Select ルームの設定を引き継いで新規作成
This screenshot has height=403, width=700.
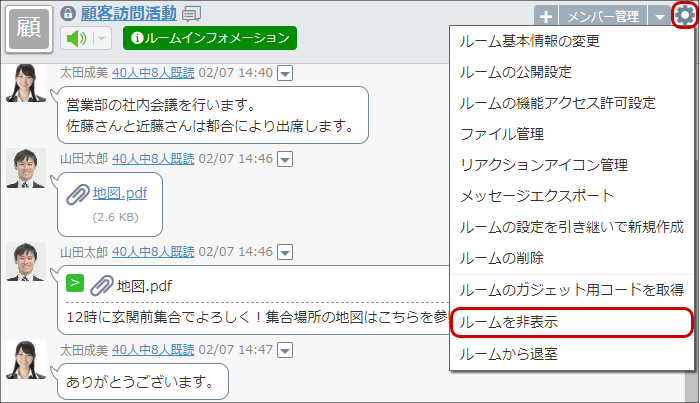(x=572, y=227)
